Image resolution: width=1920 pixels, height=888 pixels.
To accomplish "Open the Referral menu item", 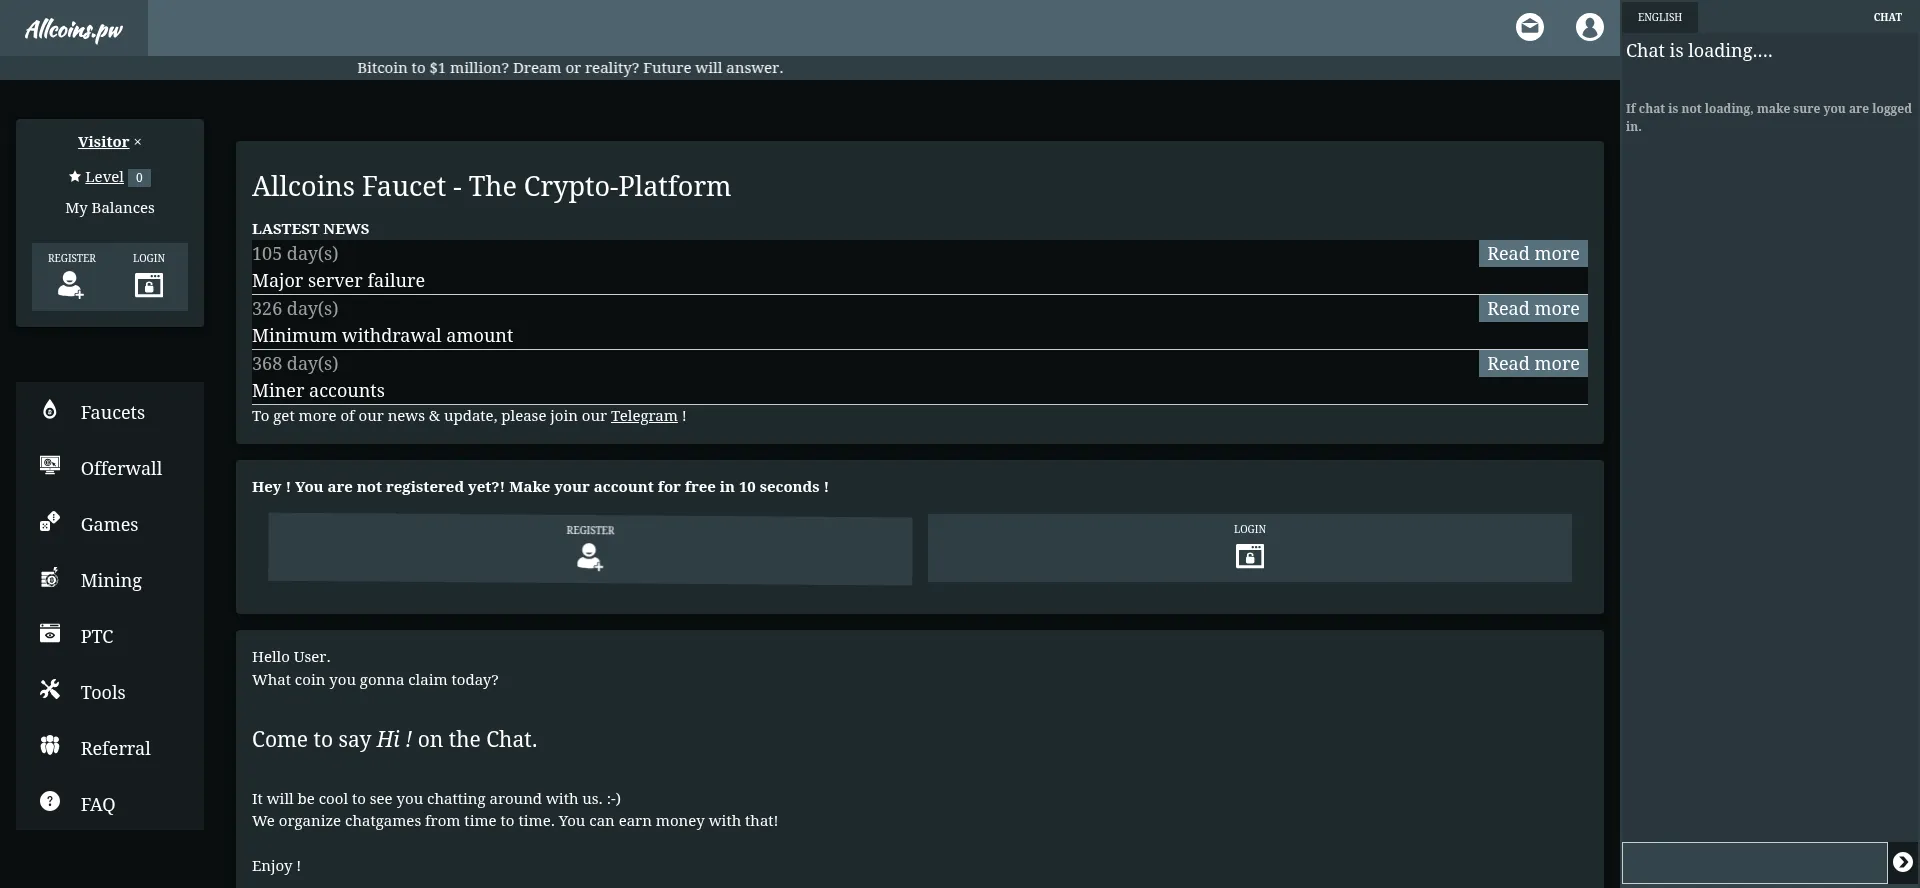I will 110,746.
